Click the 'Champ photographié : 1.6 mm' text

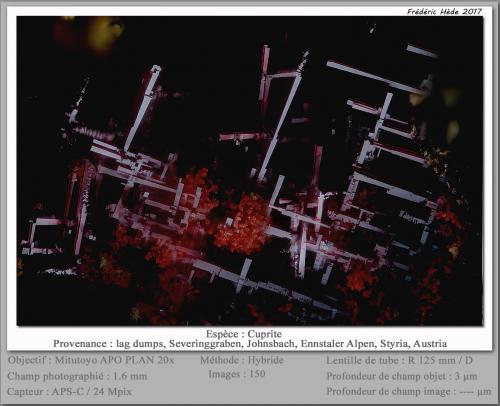(77, 376)
